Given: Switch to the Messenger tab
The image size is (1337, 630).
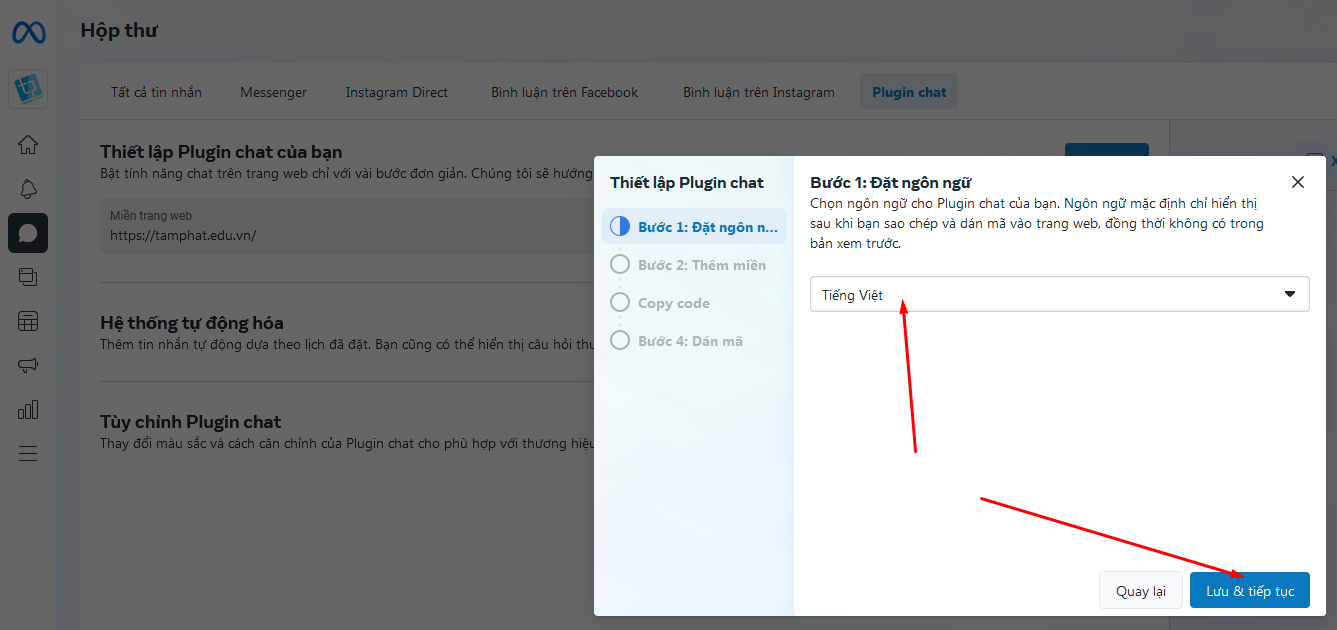Looking at the screenshot, I should click(273, 92).
